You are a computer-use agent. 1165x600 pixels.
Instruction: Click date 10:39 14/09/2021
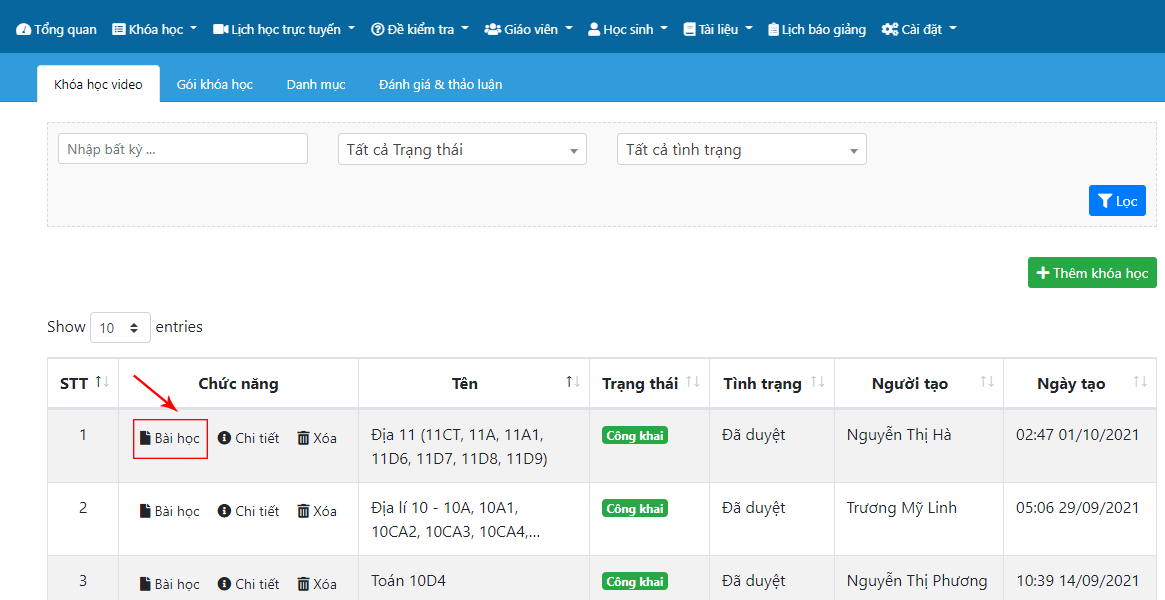[1077, 581]
